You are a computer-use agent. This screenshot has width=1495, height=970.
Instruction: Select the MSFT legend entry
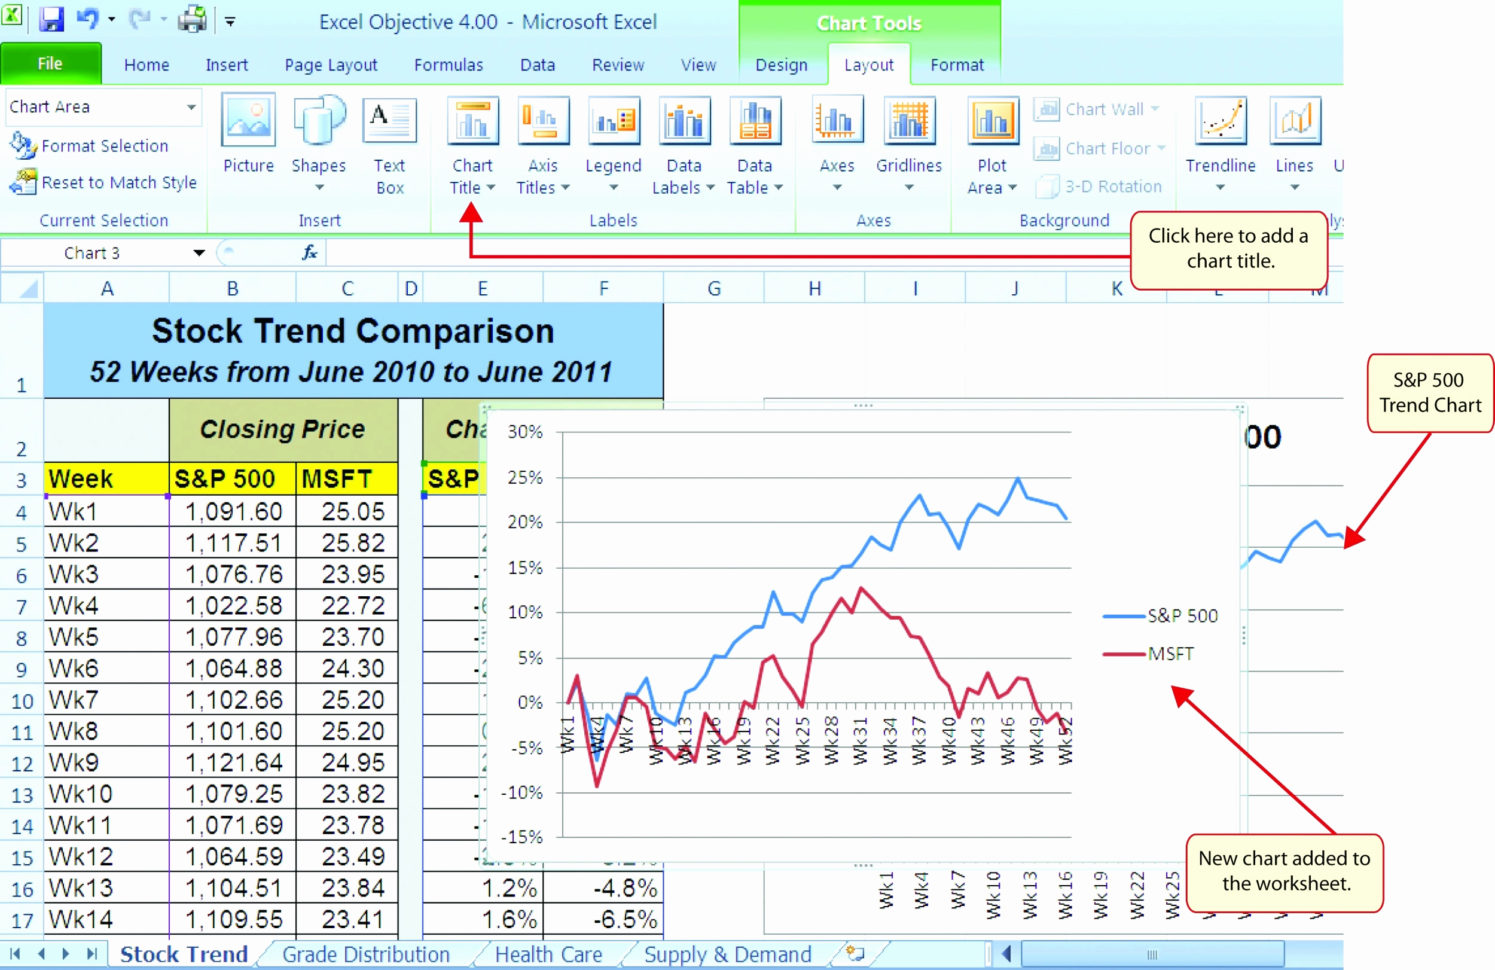[x=1149, y=654]
